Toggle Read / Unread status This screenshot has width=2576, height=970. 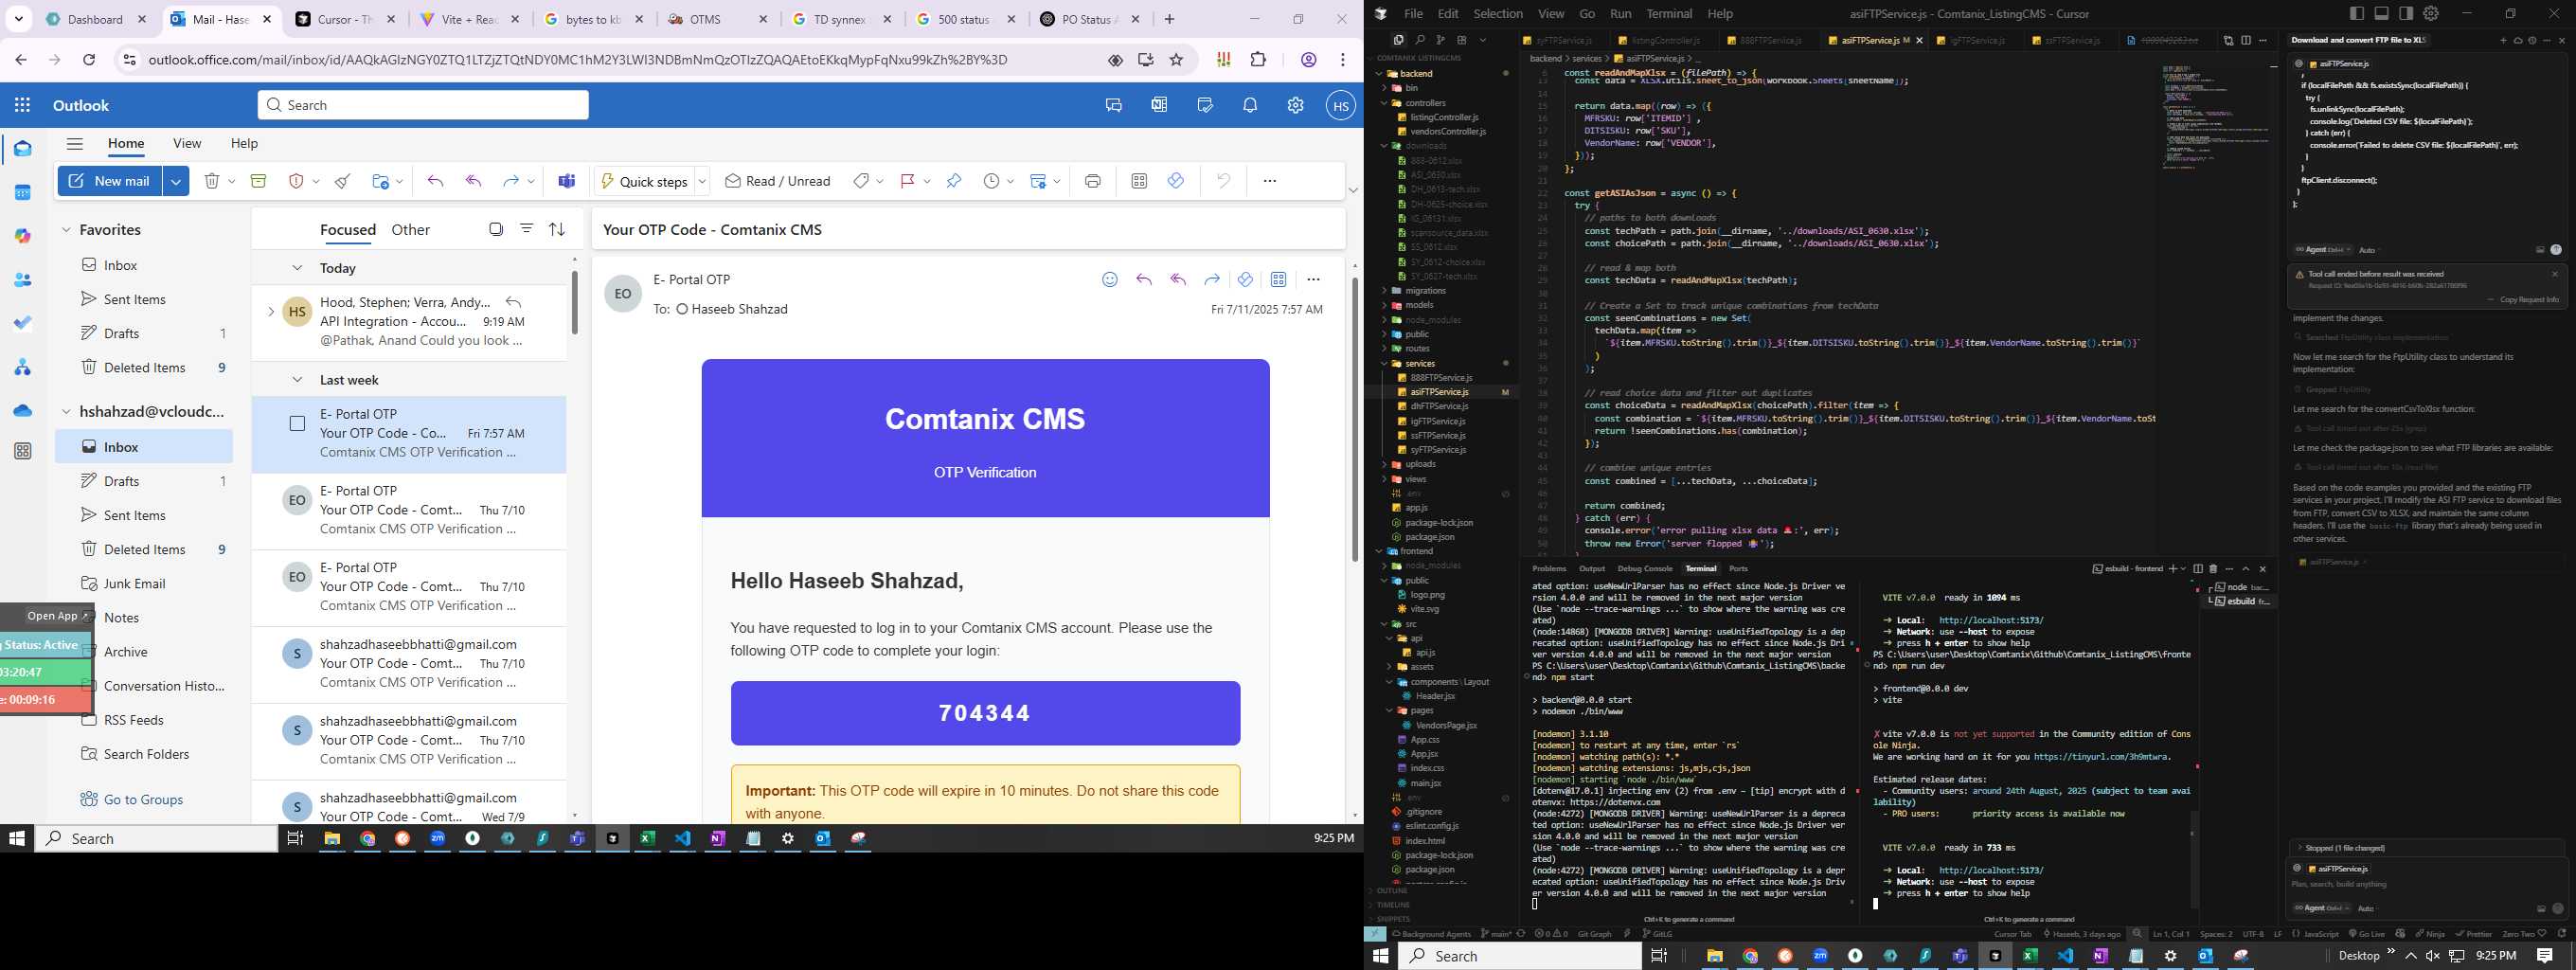point(778,181)
